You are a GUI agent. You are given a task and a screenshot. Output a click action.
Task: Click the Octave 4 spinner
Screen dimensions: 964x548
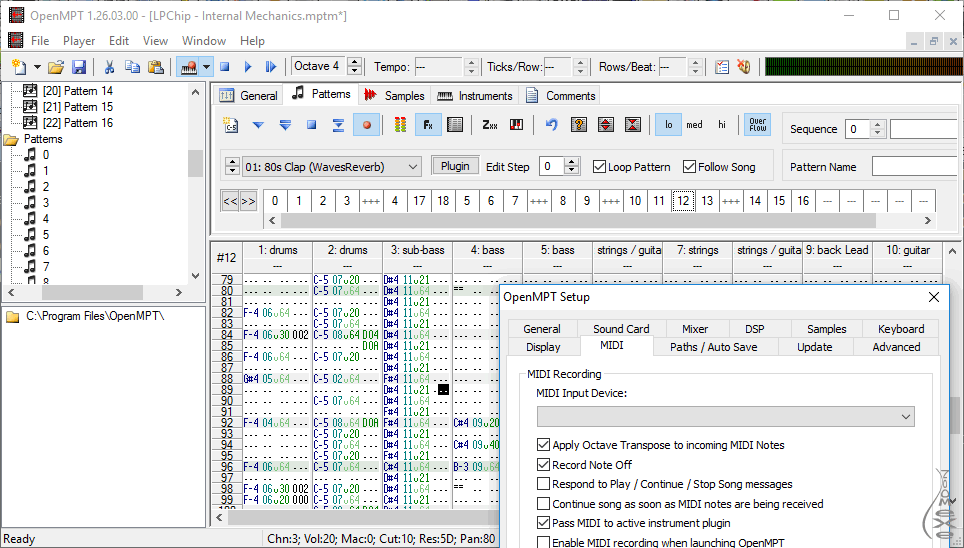pyautogui.click(x=354, y=66)
